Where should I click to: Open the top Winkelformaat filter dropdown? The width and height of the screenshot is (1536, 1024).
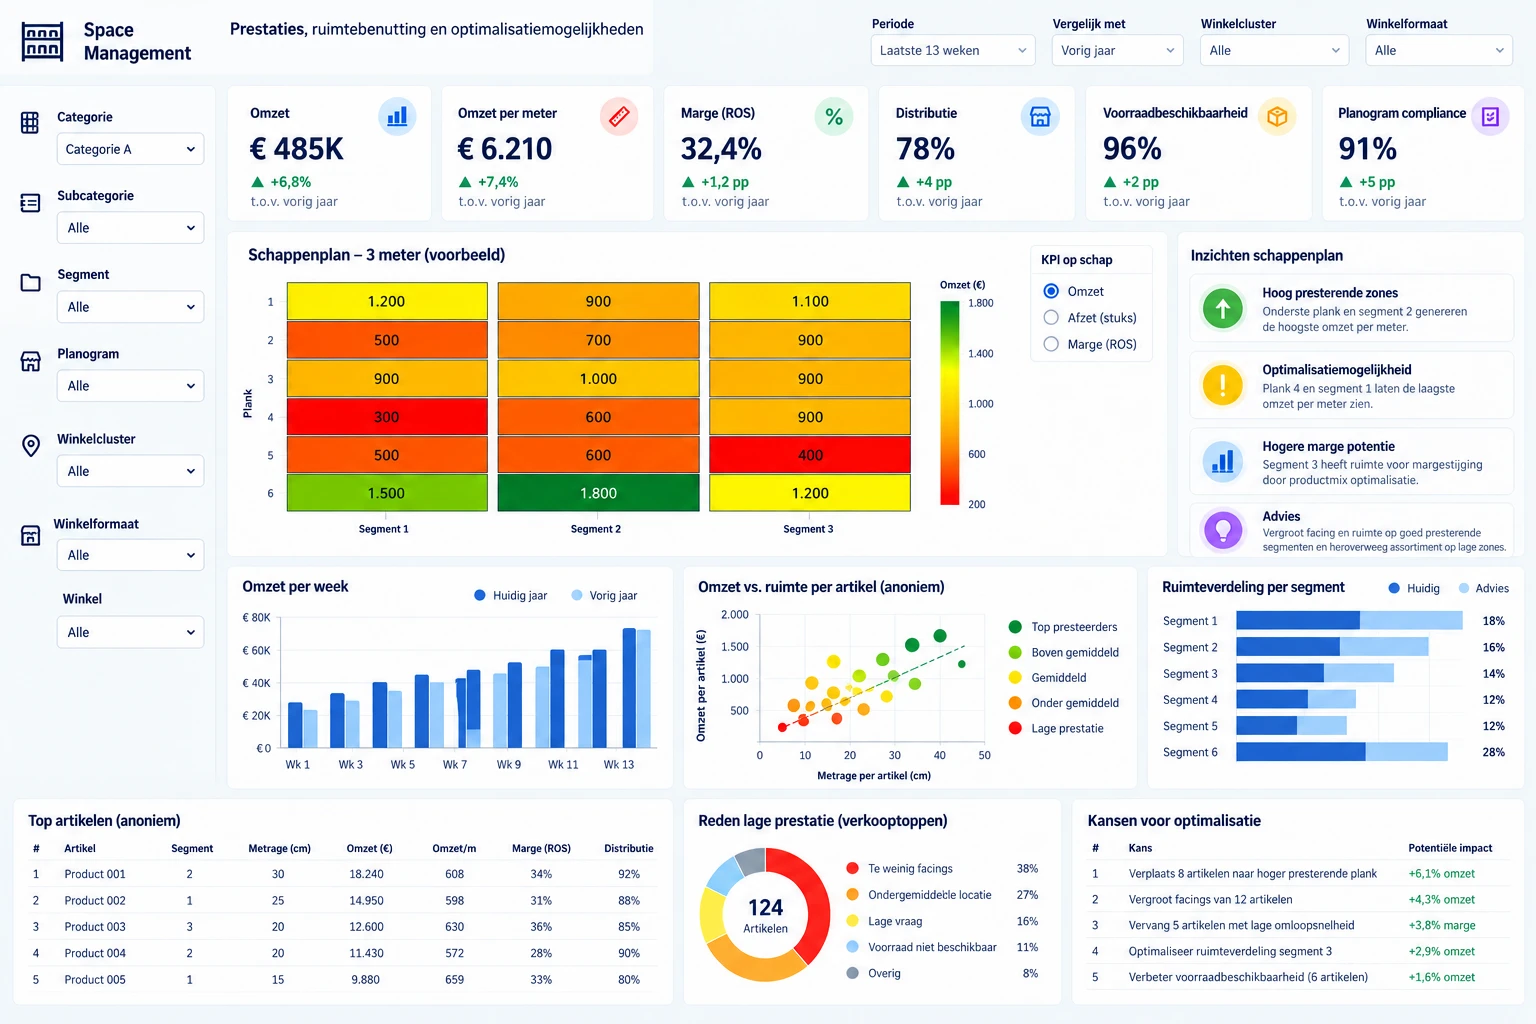click(x=1439, y=50)
